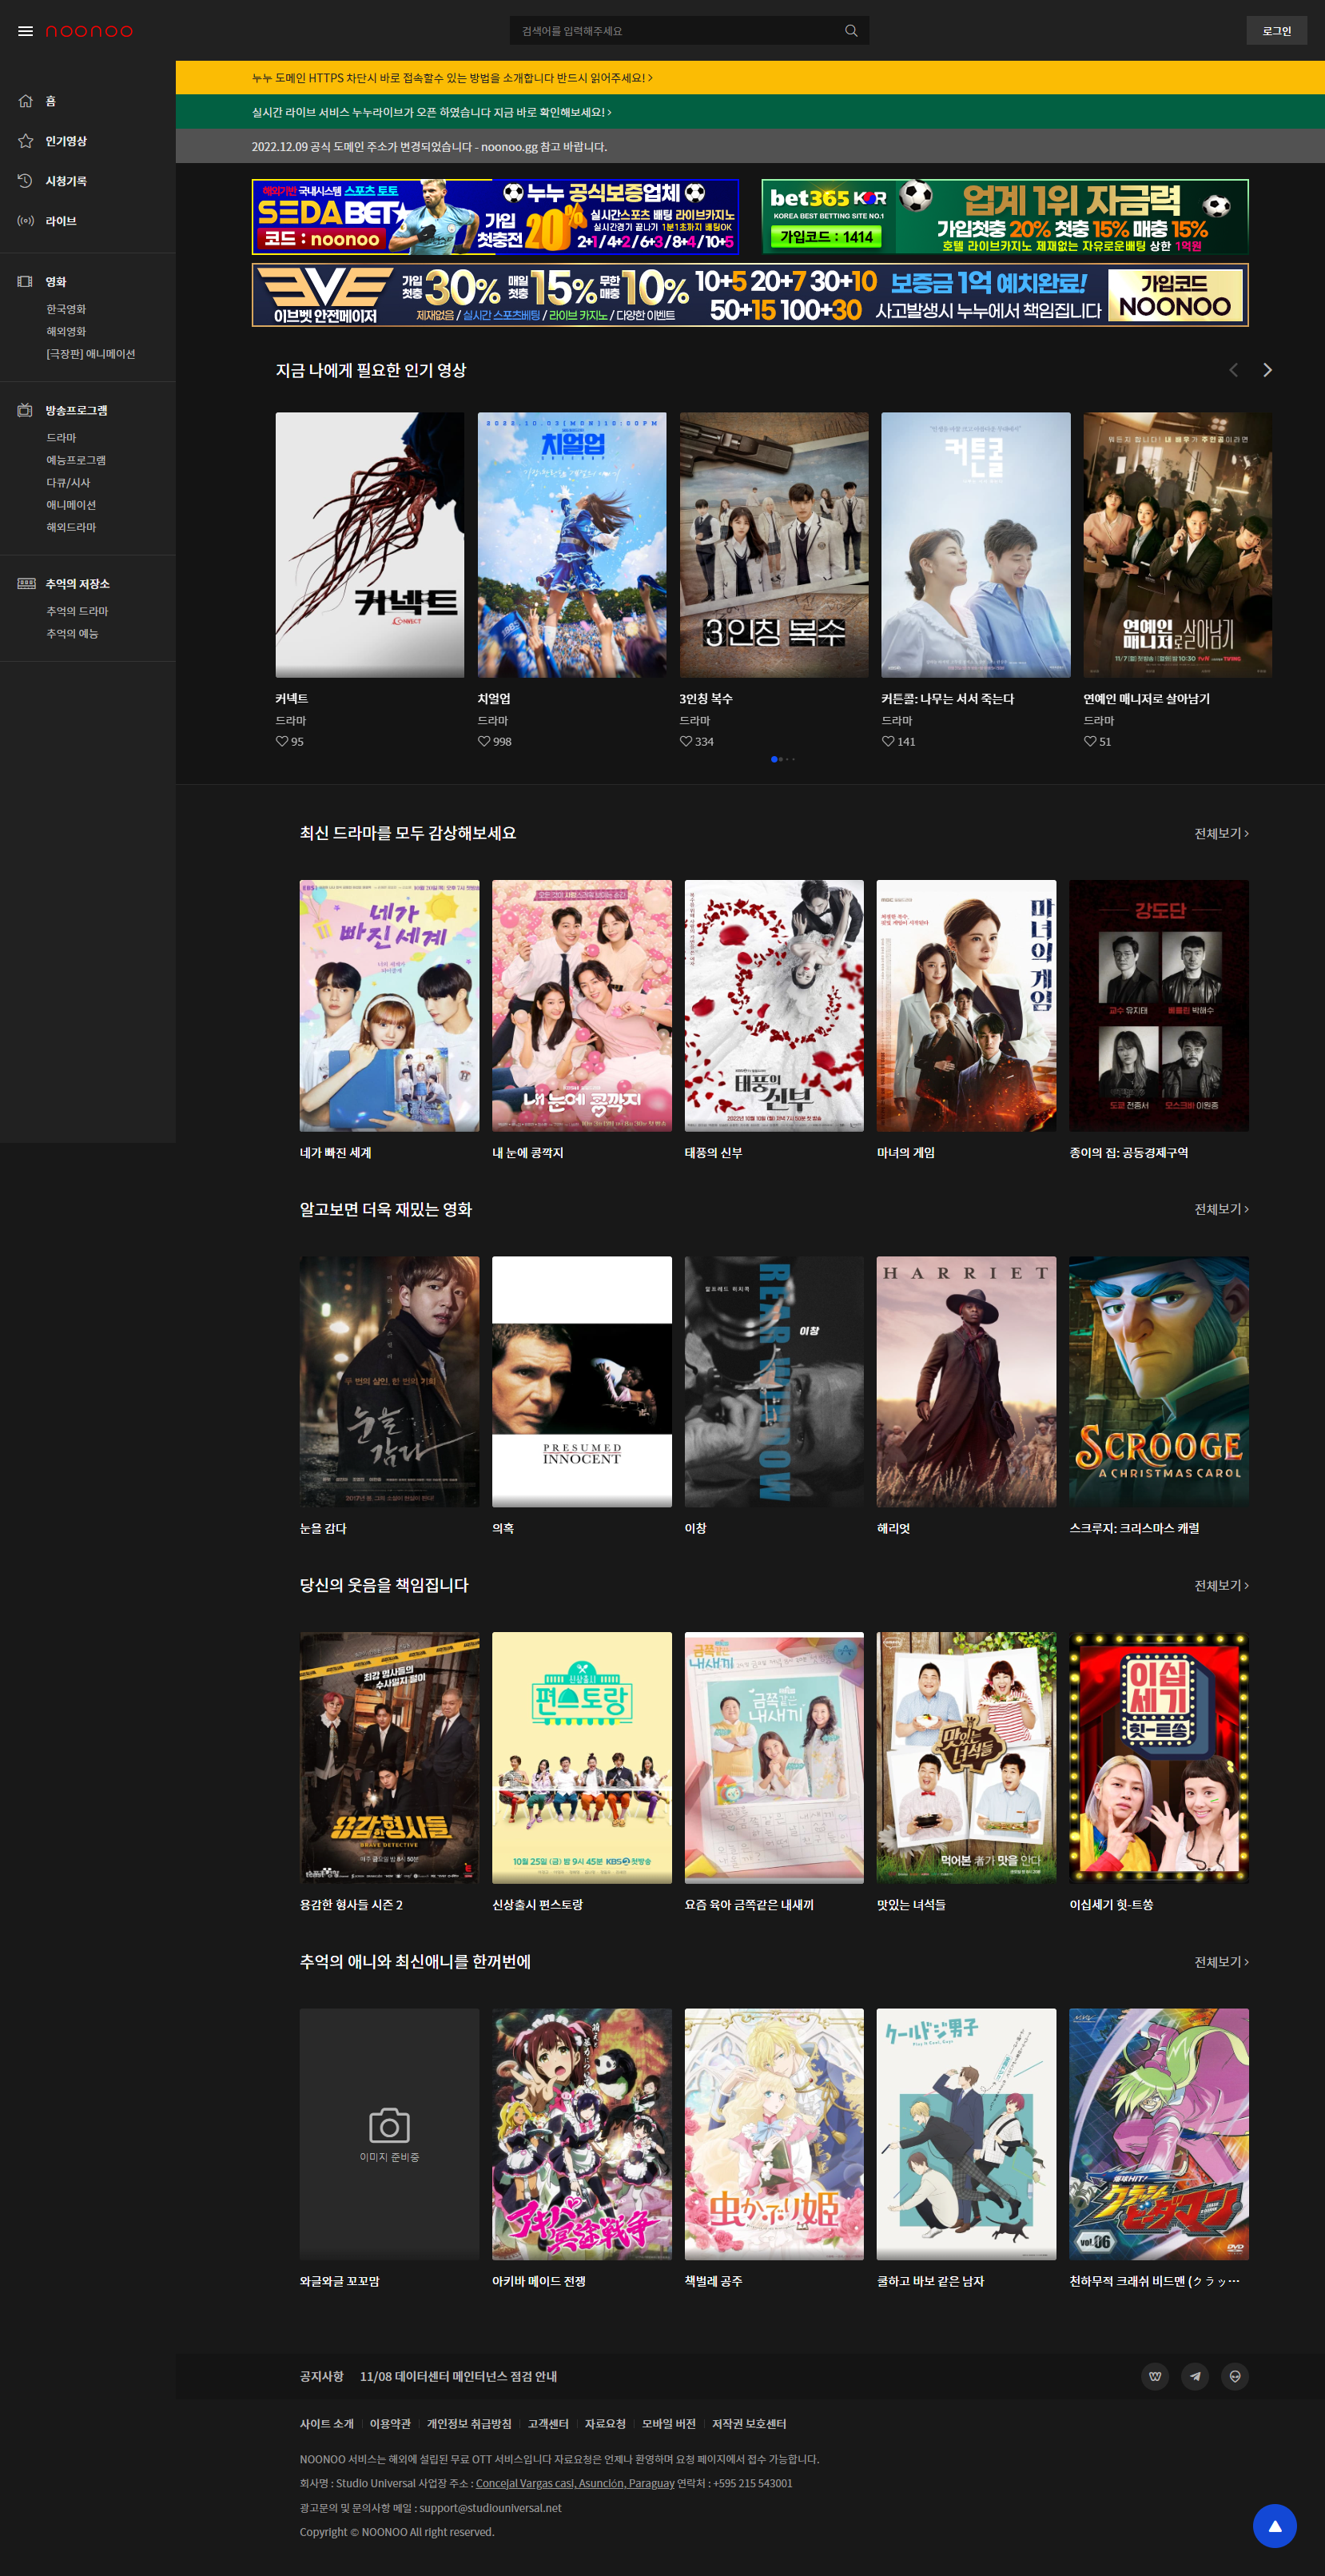Open 전체보기 for 알고보면 더욱 재밌는 영화
1325x2576 pixels.
(1221, 1209)
